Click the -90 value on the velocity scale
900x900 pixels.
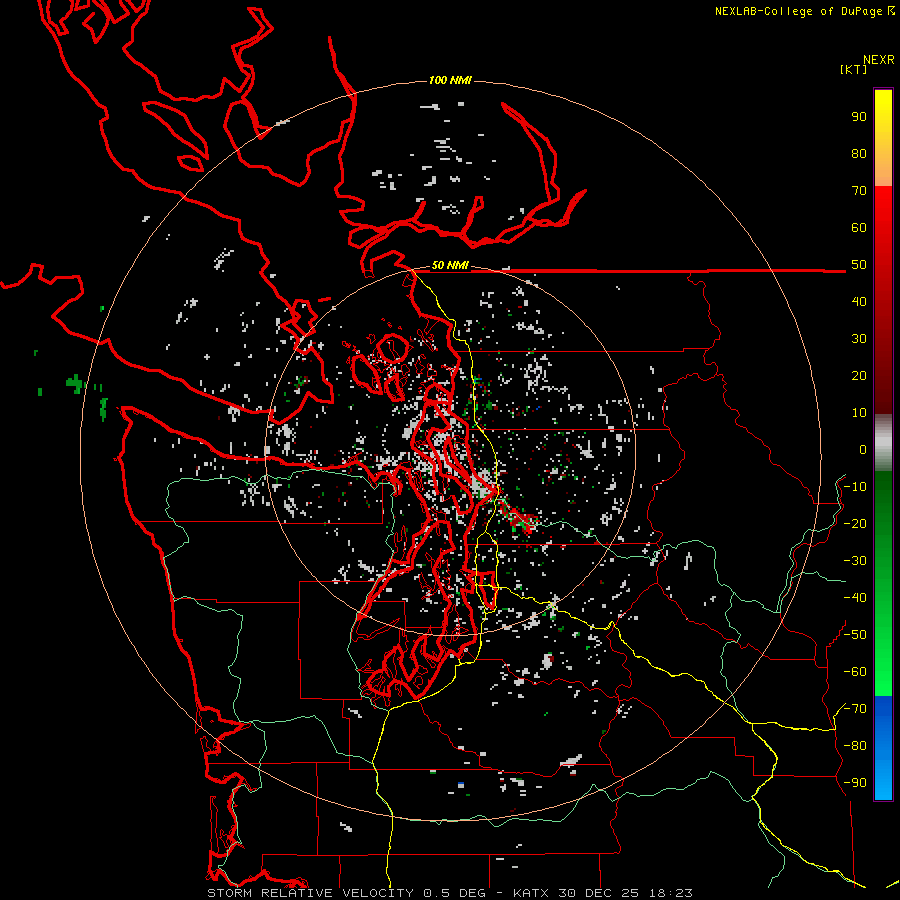(855, 783)
